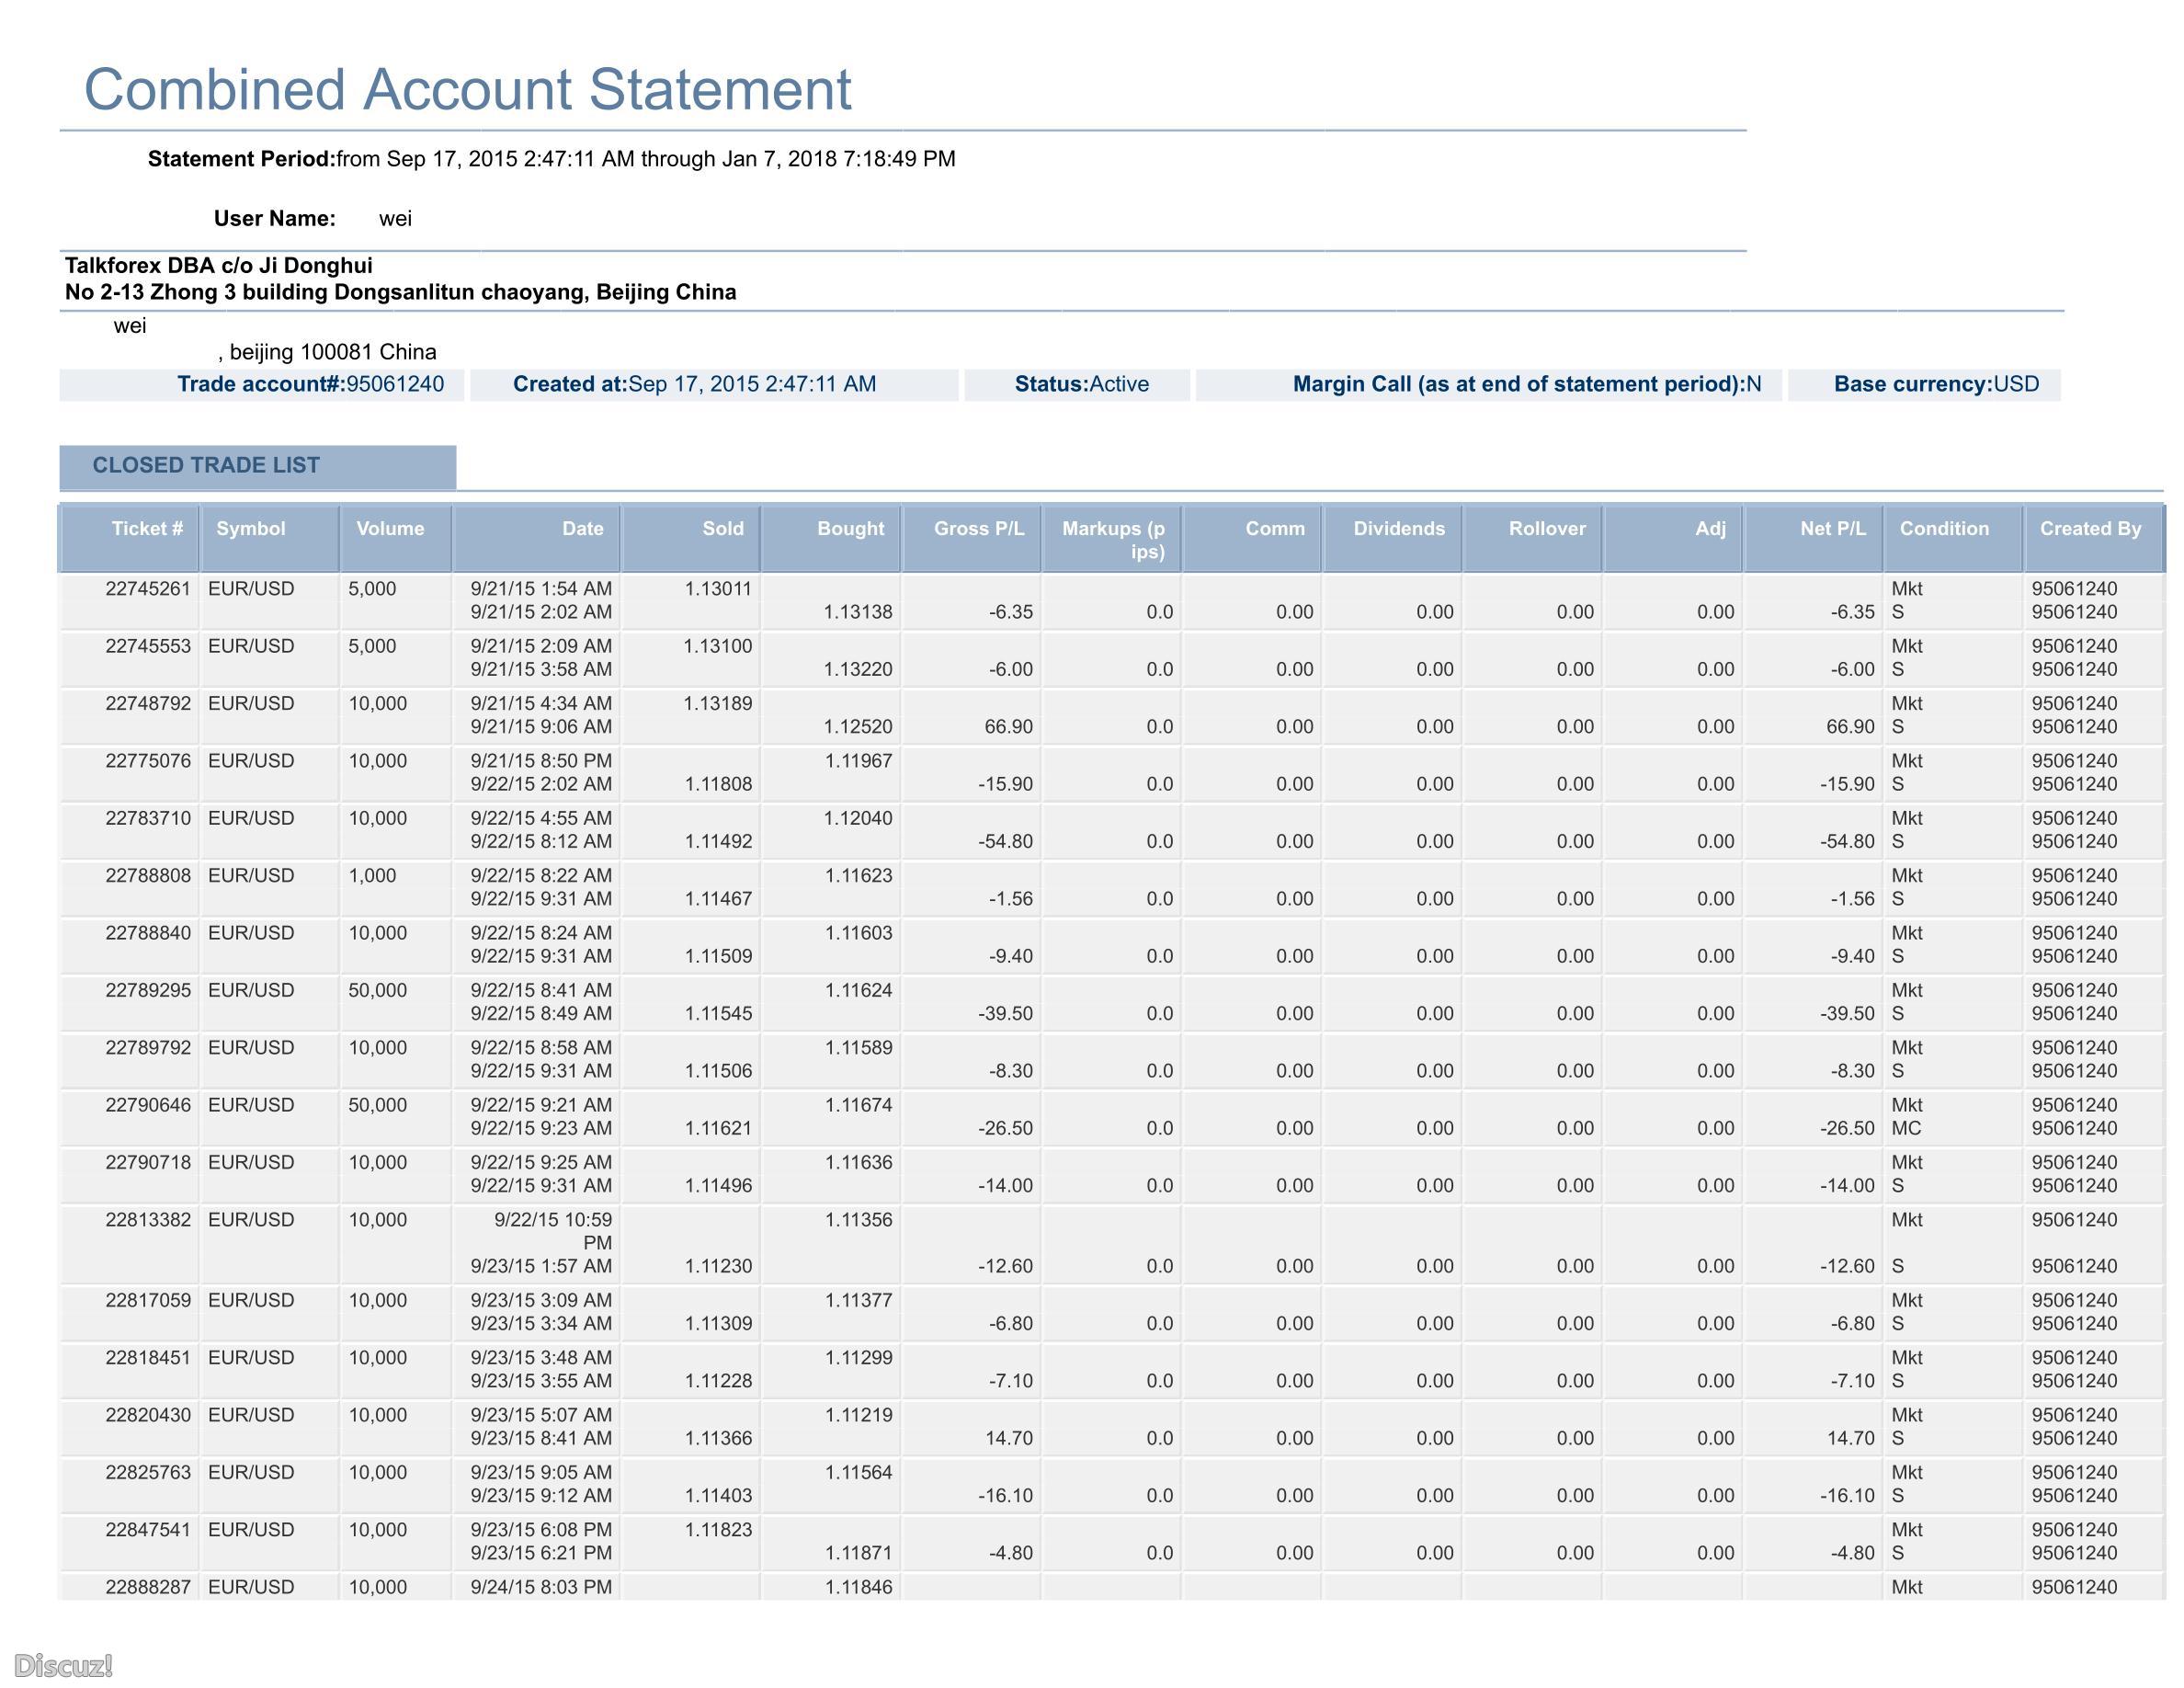Click -54.80 in the Net P/L column
Viewport: 2184px width, 1688px height.
click(1847, 841)
